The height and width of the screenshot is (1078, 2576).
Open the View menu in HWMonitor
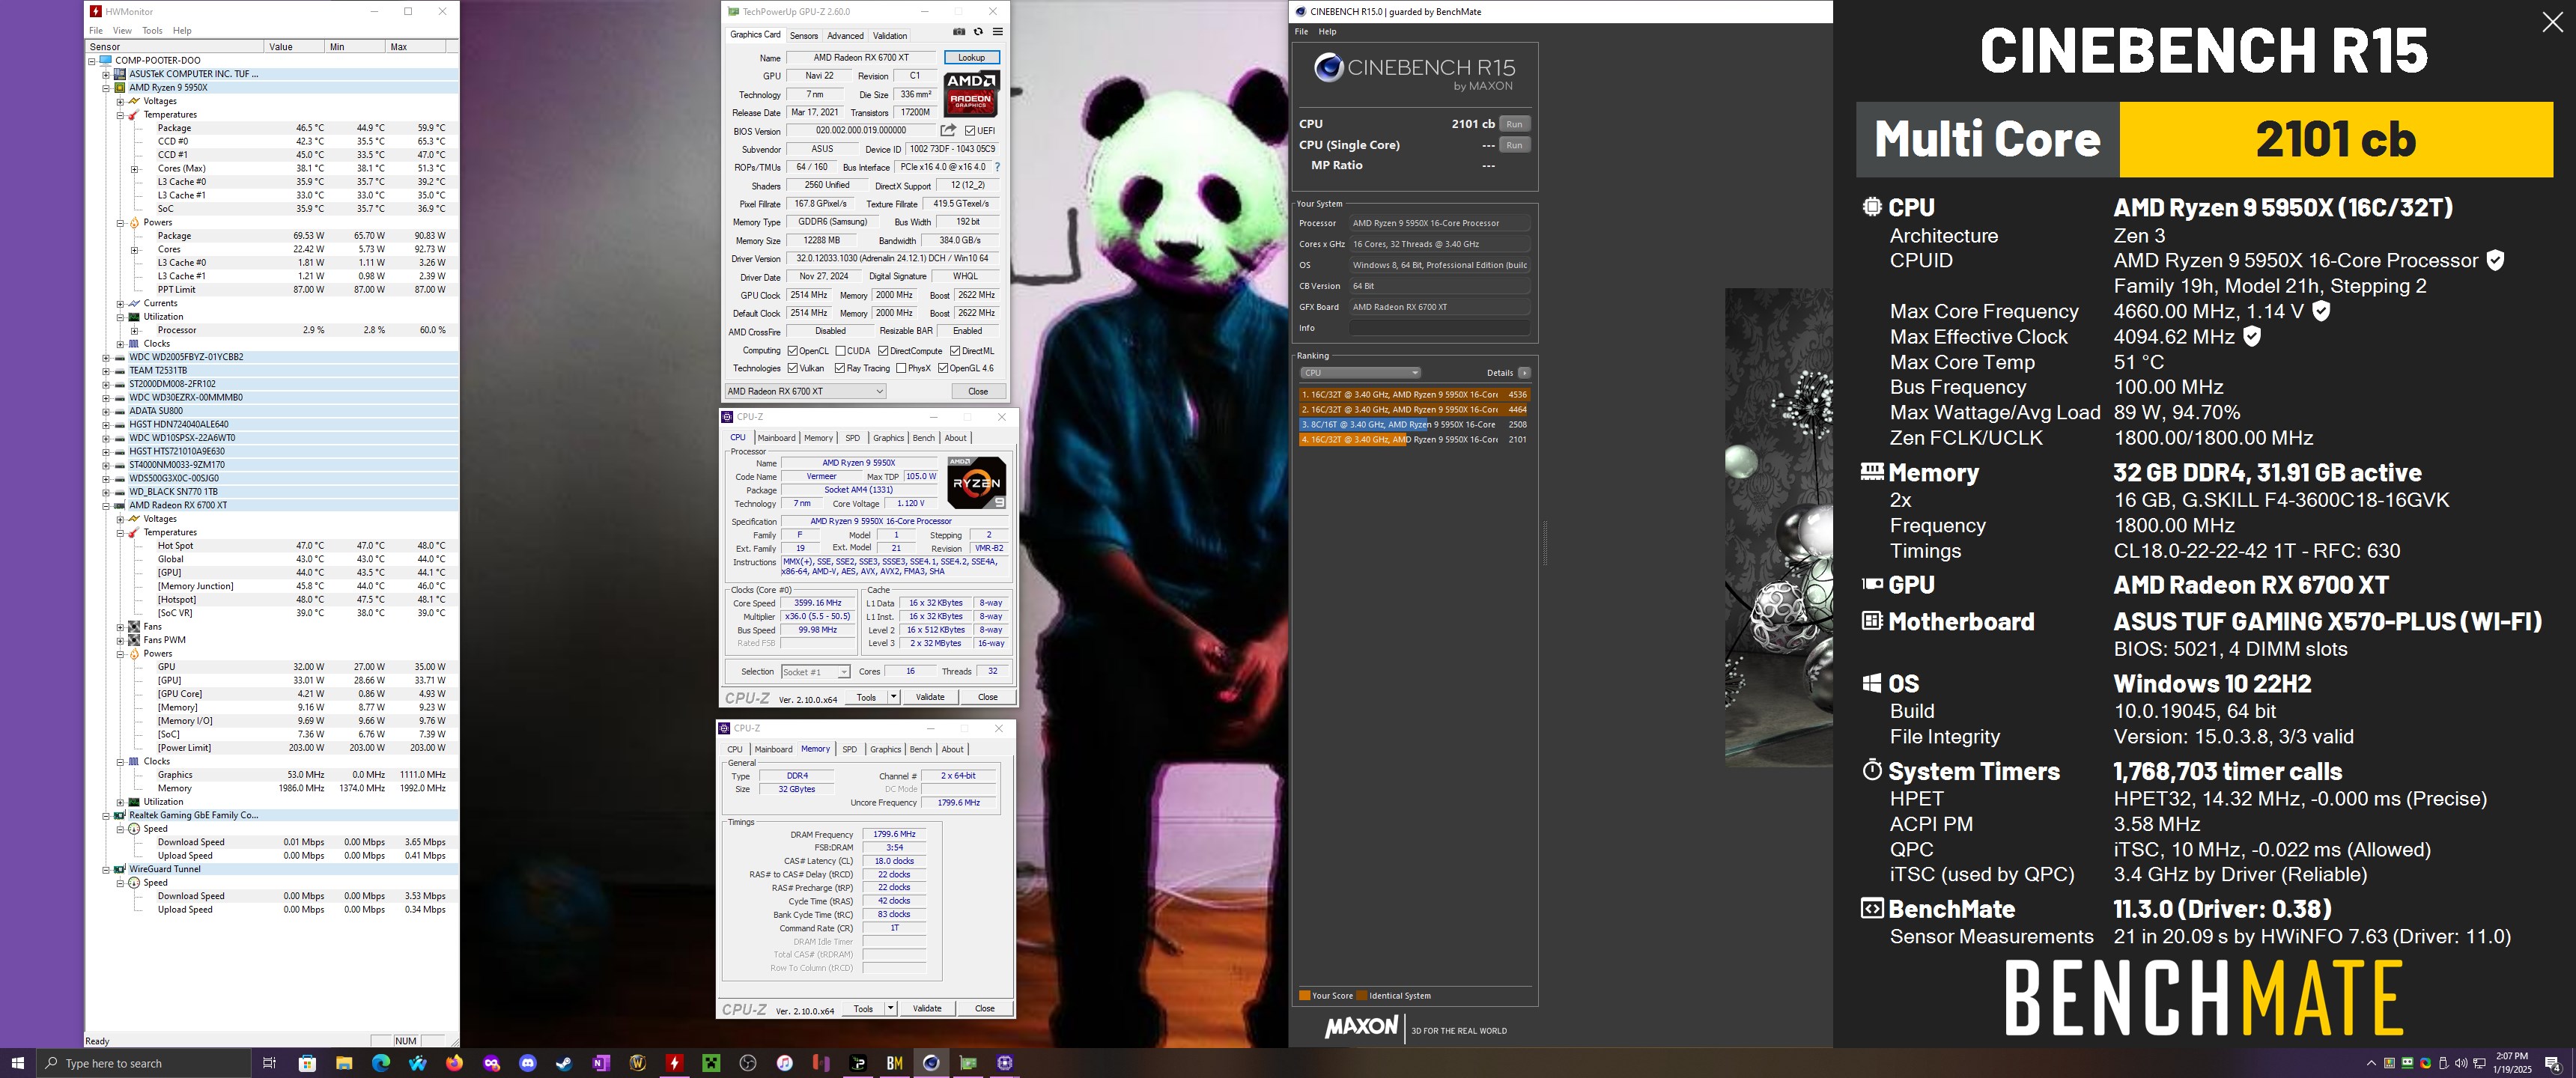coord(122,31)
